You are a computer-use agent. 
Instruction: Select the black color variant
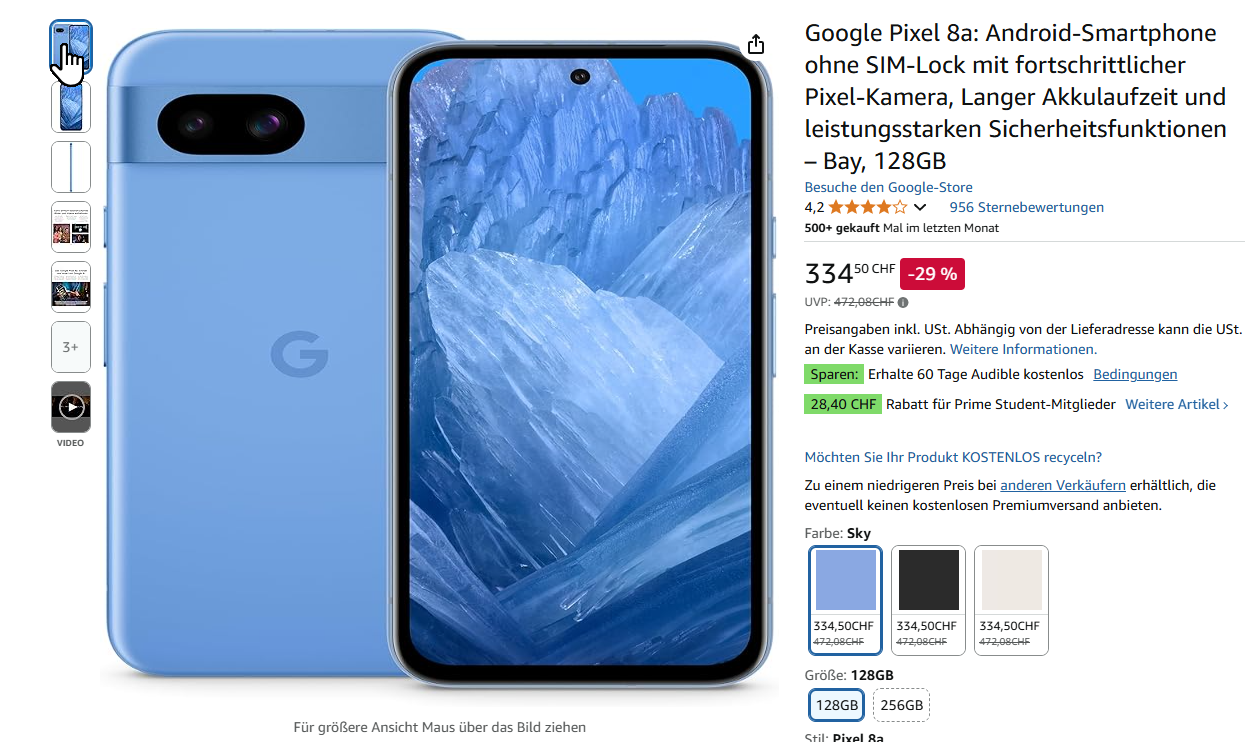pyautogui.click(x=928, y=600)
